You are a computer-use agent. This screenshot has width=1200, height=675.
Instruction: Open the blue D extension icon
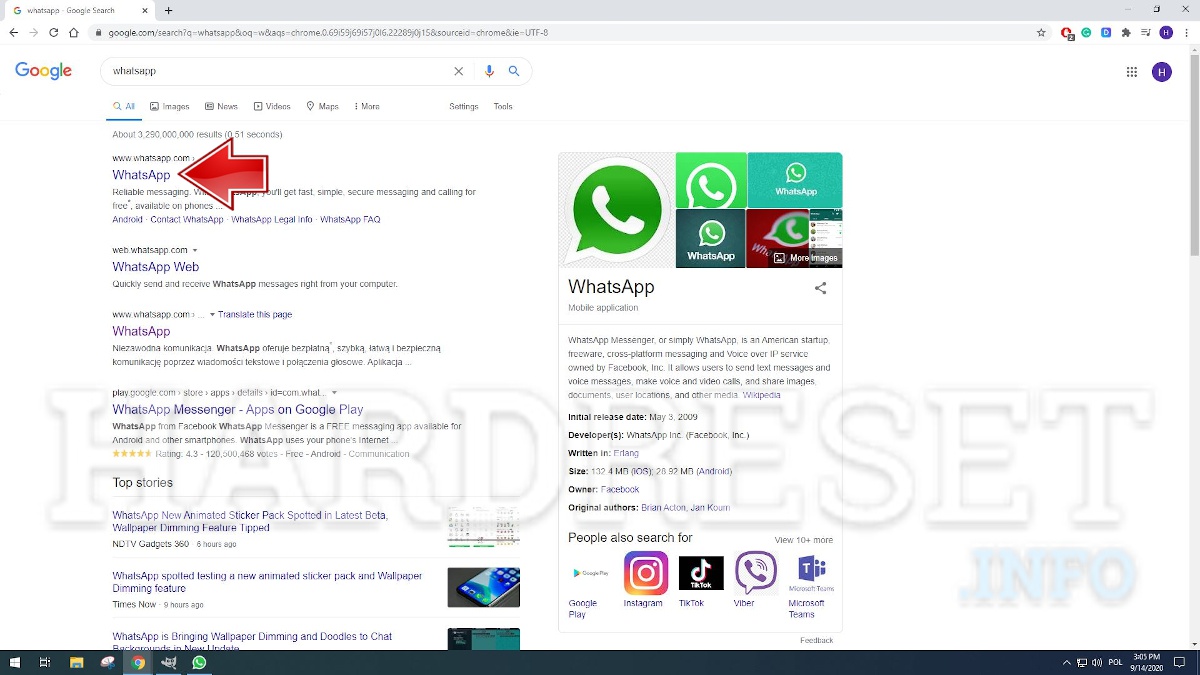coord(1106,32)
